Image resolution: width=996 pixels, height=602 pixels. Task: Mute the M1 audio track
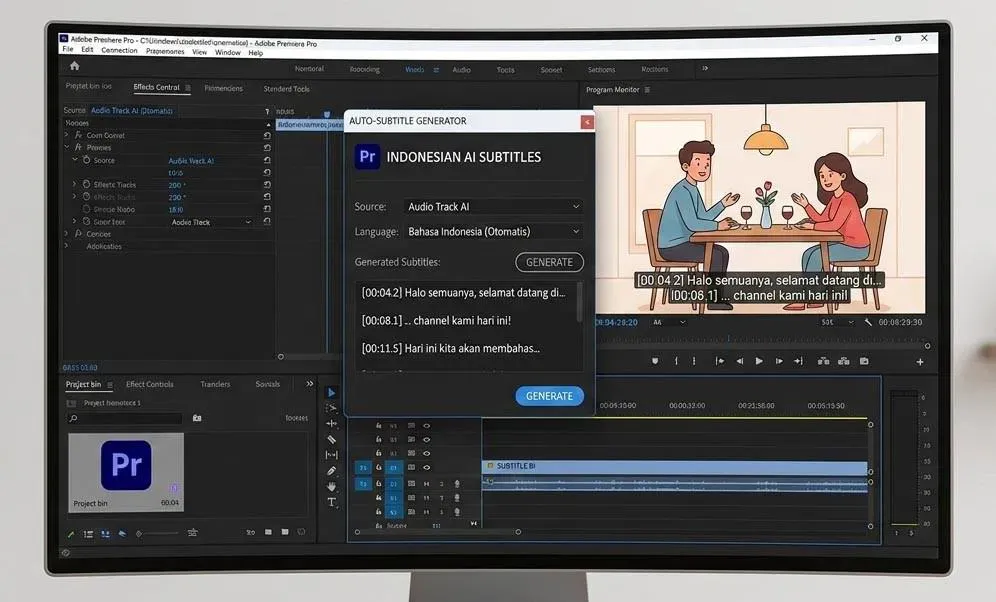(427, 484)
